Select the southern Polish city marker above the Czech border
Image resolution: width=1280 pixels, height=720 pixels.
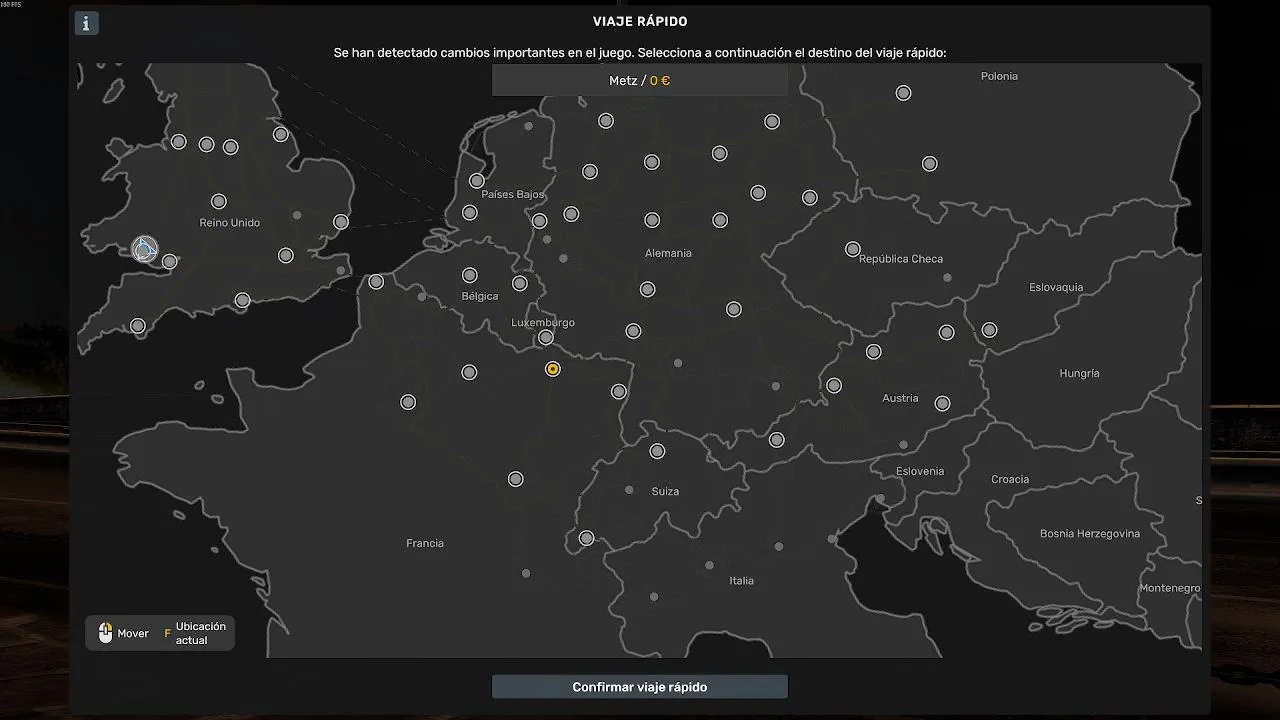[930, 164]
